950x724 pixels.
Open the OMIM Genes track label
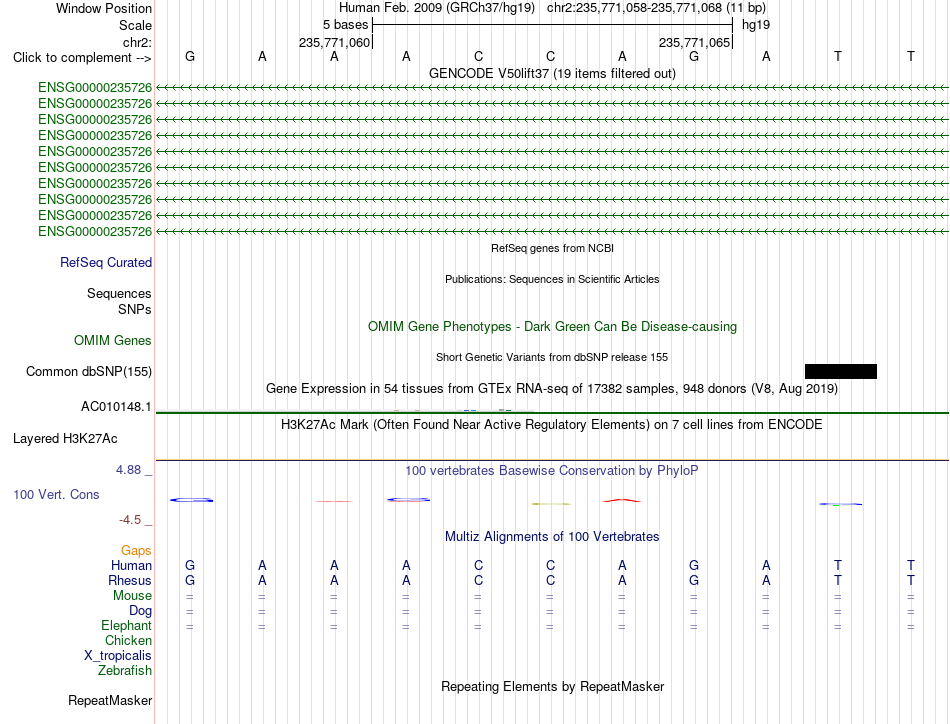(113, 340)
